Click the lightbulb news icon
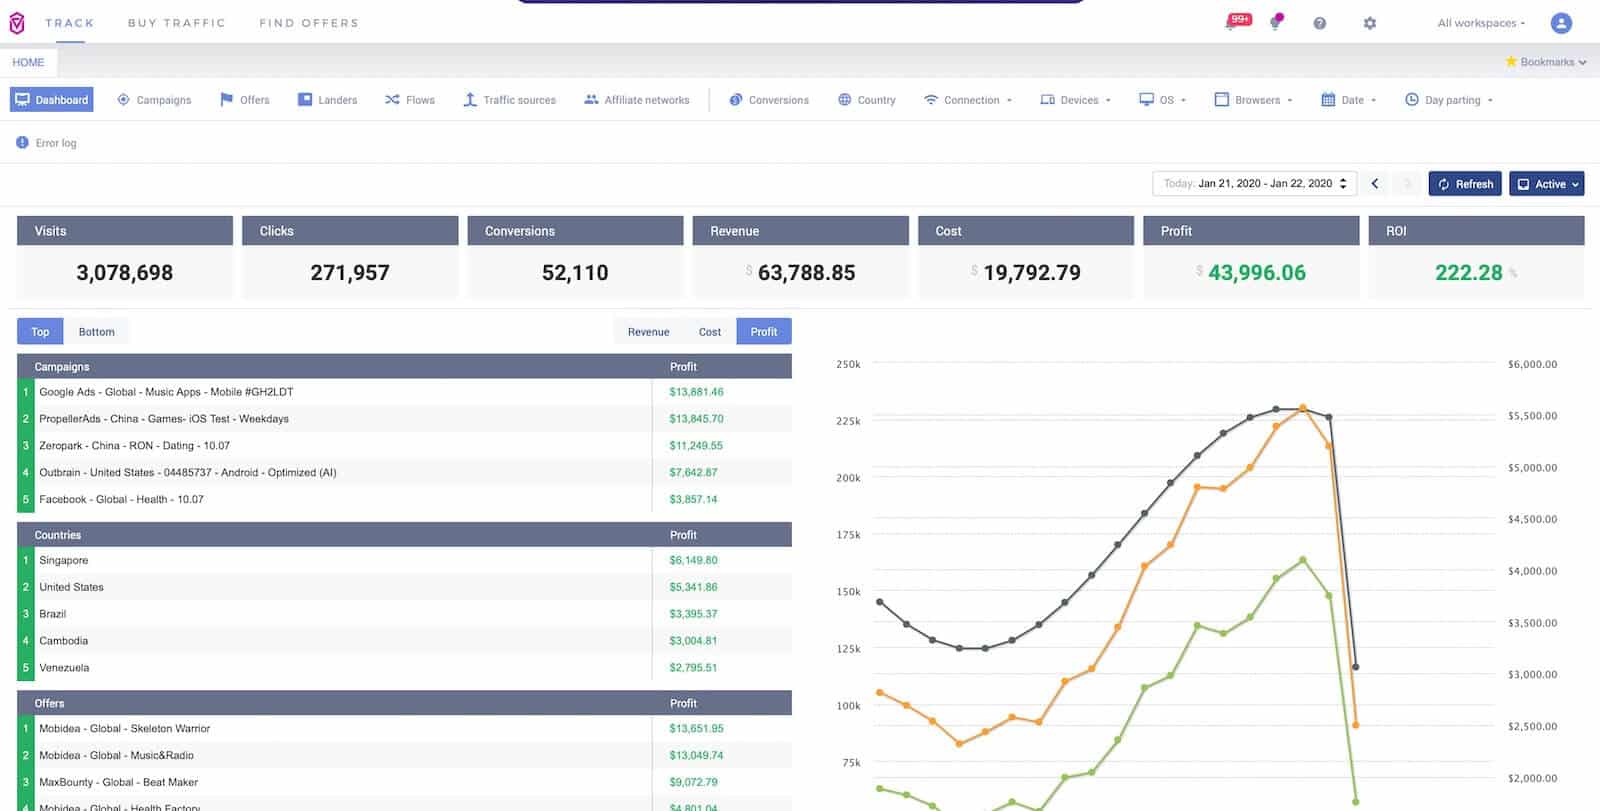The image size is (1600, 811). [1276, 22]
